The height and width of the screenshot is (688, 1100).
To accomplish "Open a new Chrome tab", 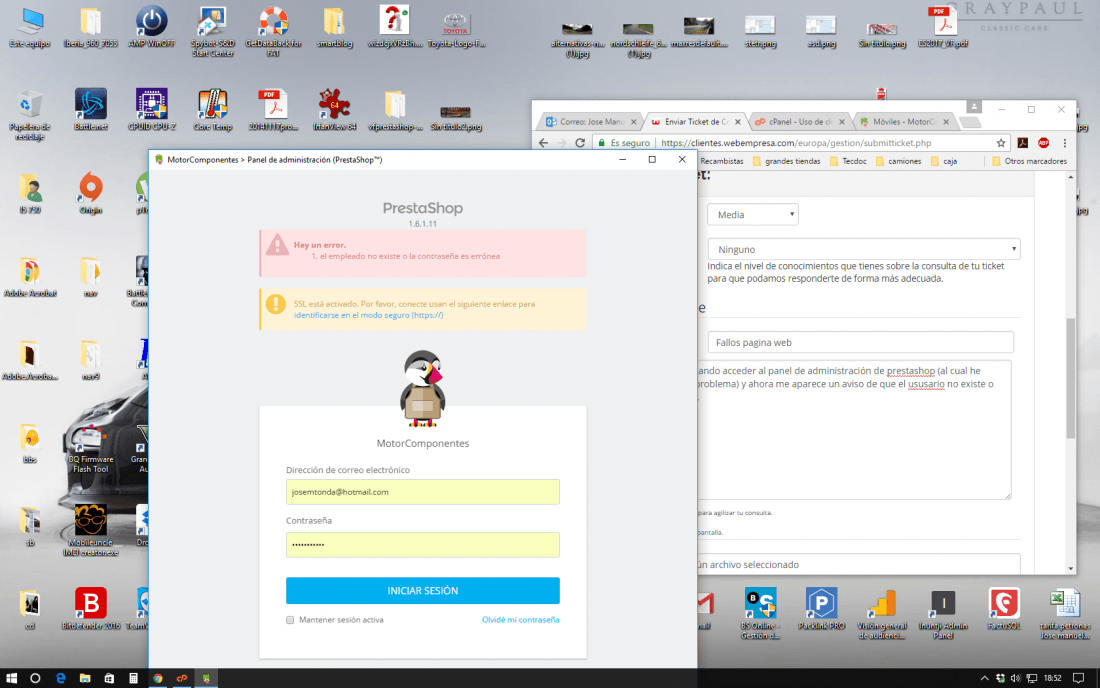I will click(970, 123).
